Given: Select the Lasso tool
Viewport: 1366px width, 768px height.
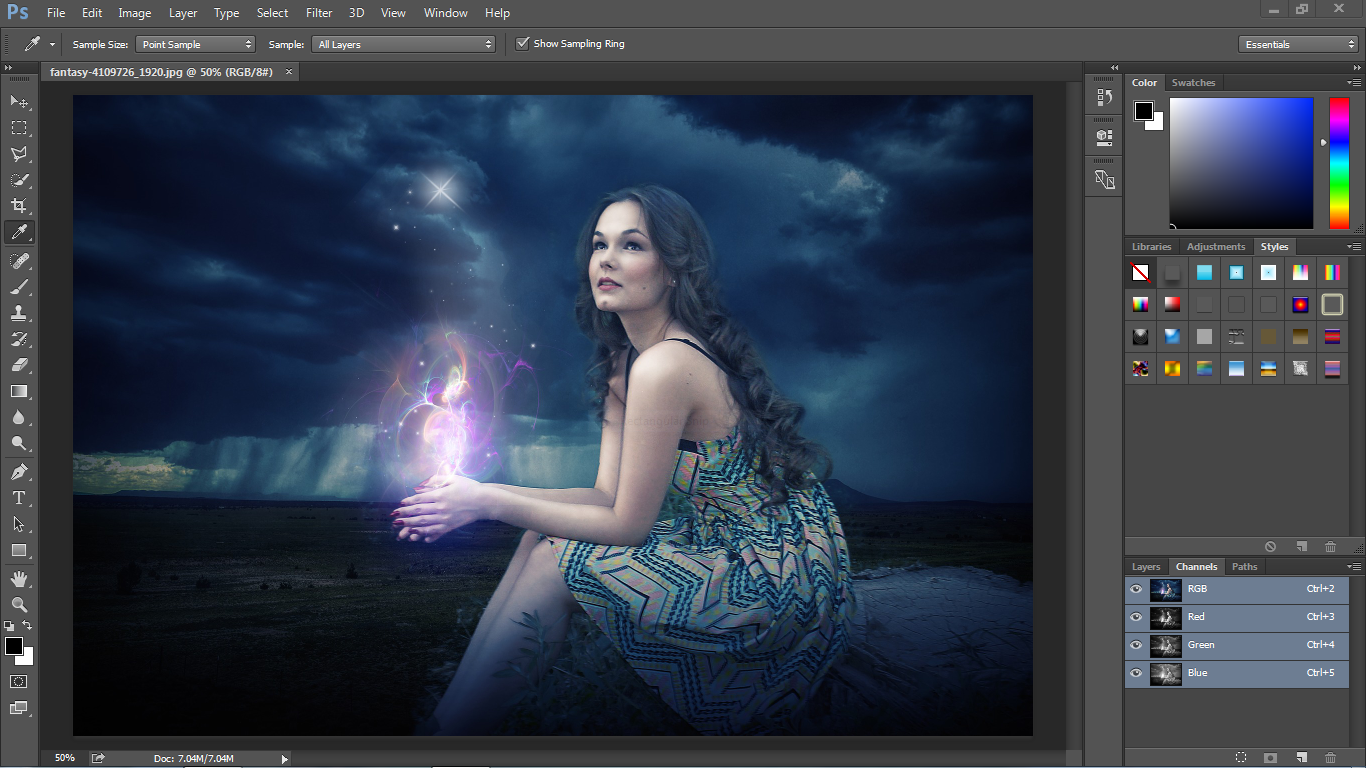Looking at the screenshot, I should coord(19,154).
